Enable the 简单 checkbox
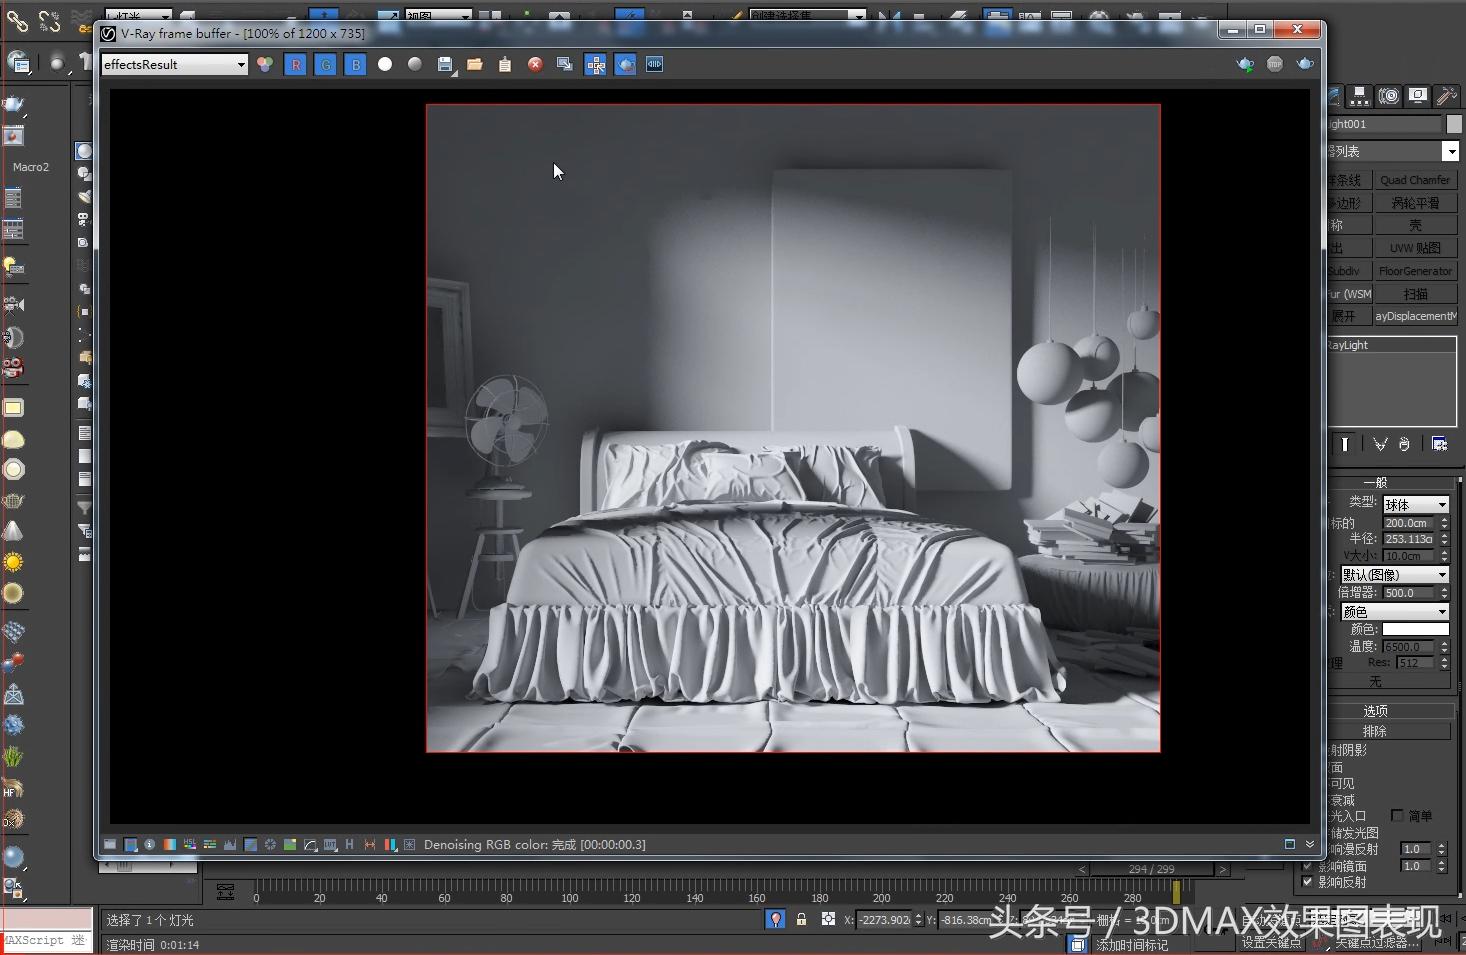This screenshot has width=1466, height=955. click(1397, 816)
